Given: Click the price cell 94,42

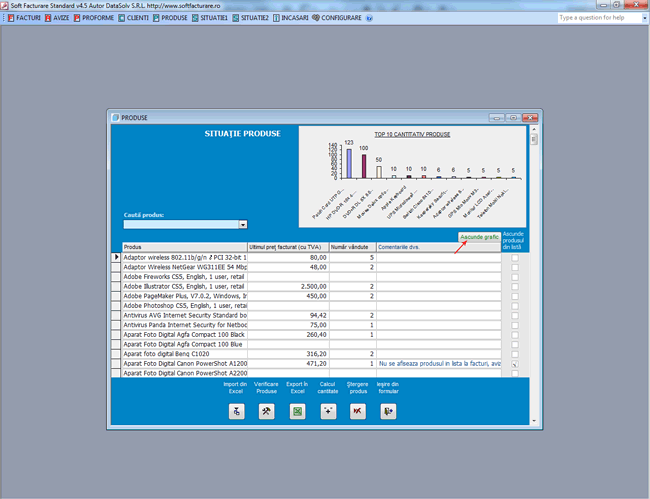Looking at the screenshot, I should (x=288, y=315).
